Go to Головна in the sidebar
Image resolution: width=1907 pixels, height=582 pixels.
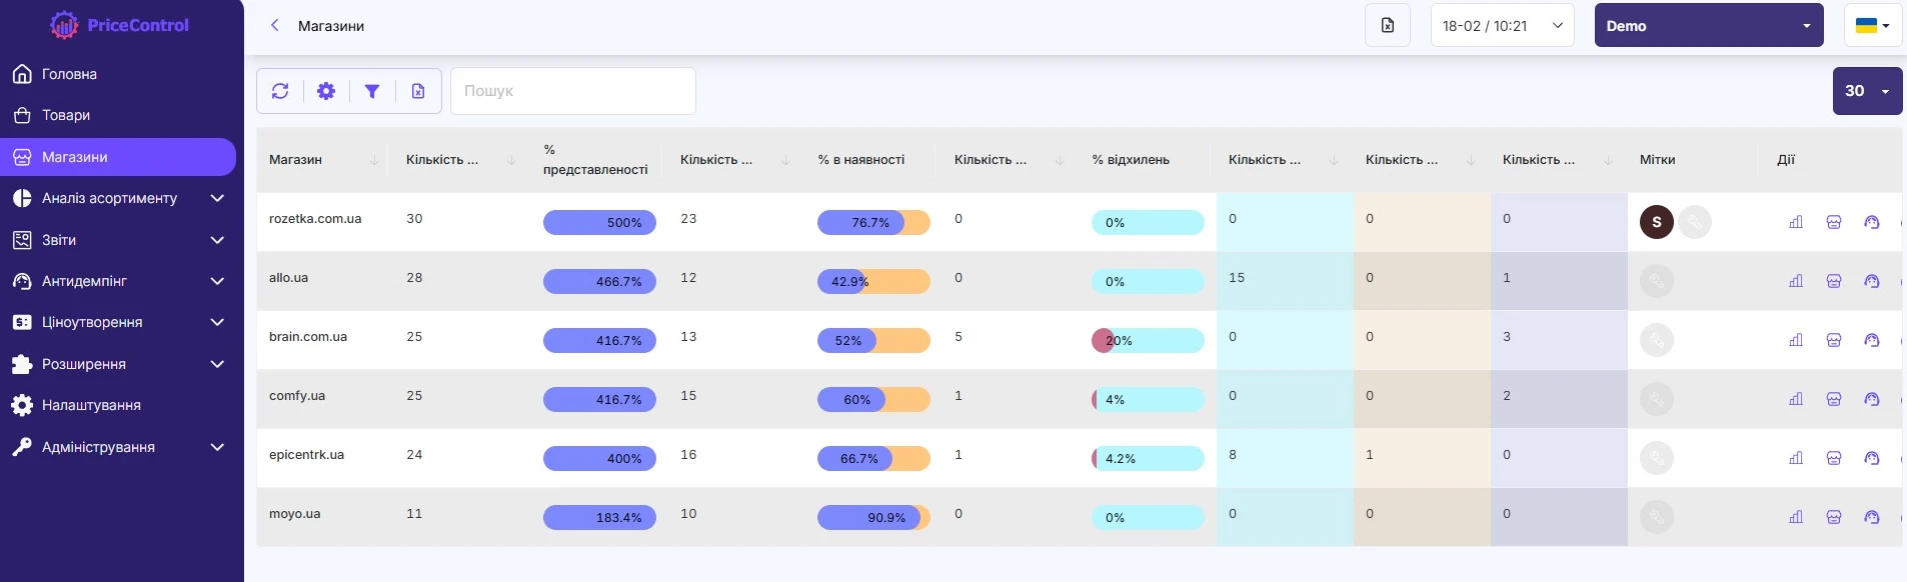coord(118,74)
